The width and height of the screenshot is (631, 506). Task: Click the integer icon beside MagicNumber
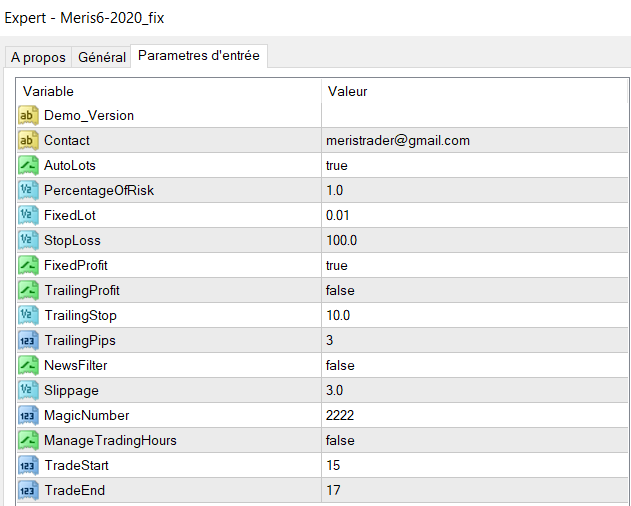click(28, 416)
